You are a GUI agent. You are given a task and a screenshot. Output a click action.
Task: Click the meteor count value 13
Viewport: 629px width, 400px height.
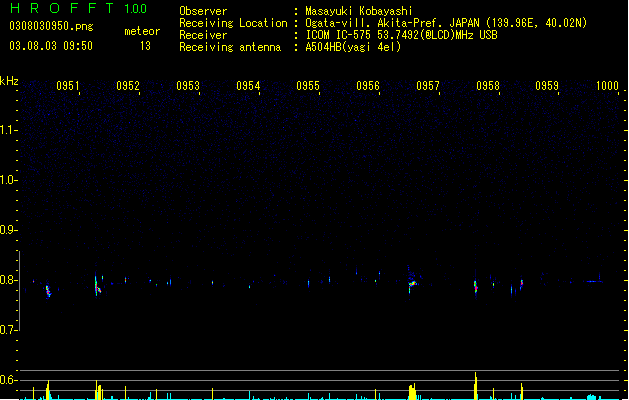(x=145, y=46)
